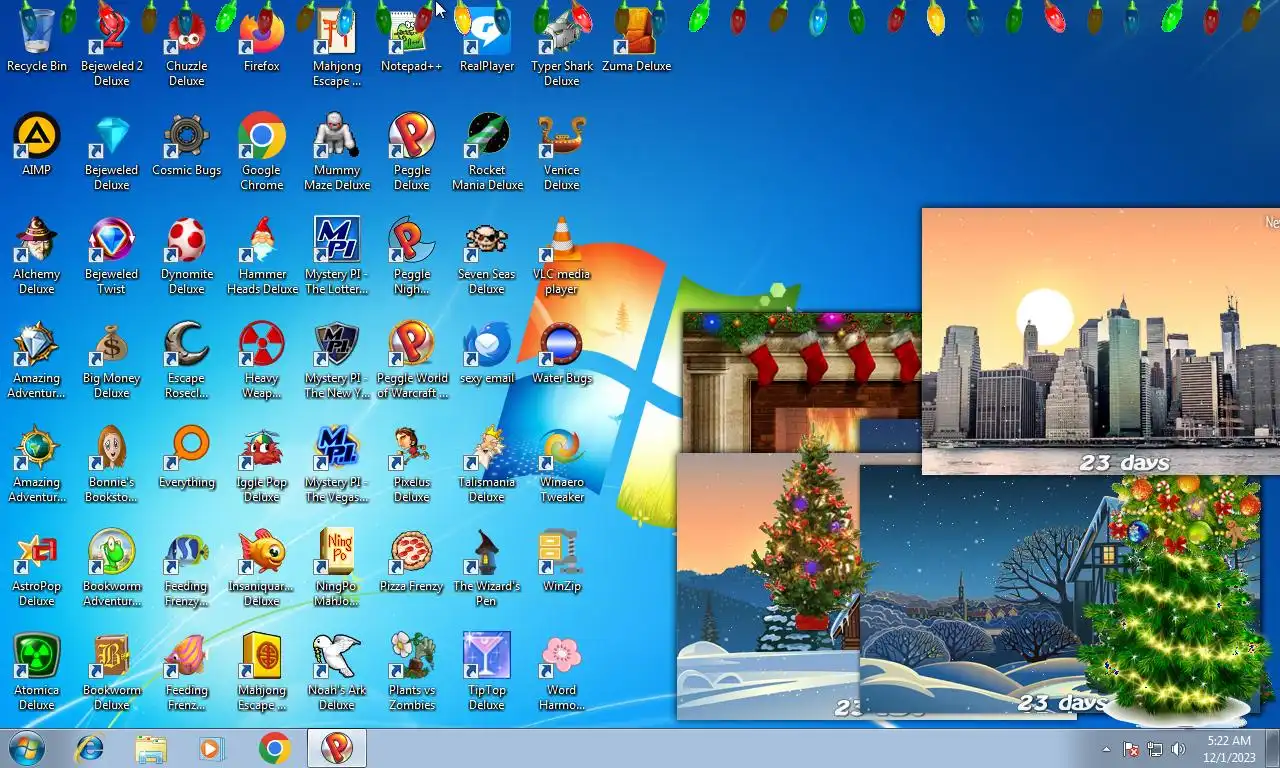The height and width of the screenshot is (768, 1280).
Task: Switch to Peggle in the taskbar
Action: point(336,748)
